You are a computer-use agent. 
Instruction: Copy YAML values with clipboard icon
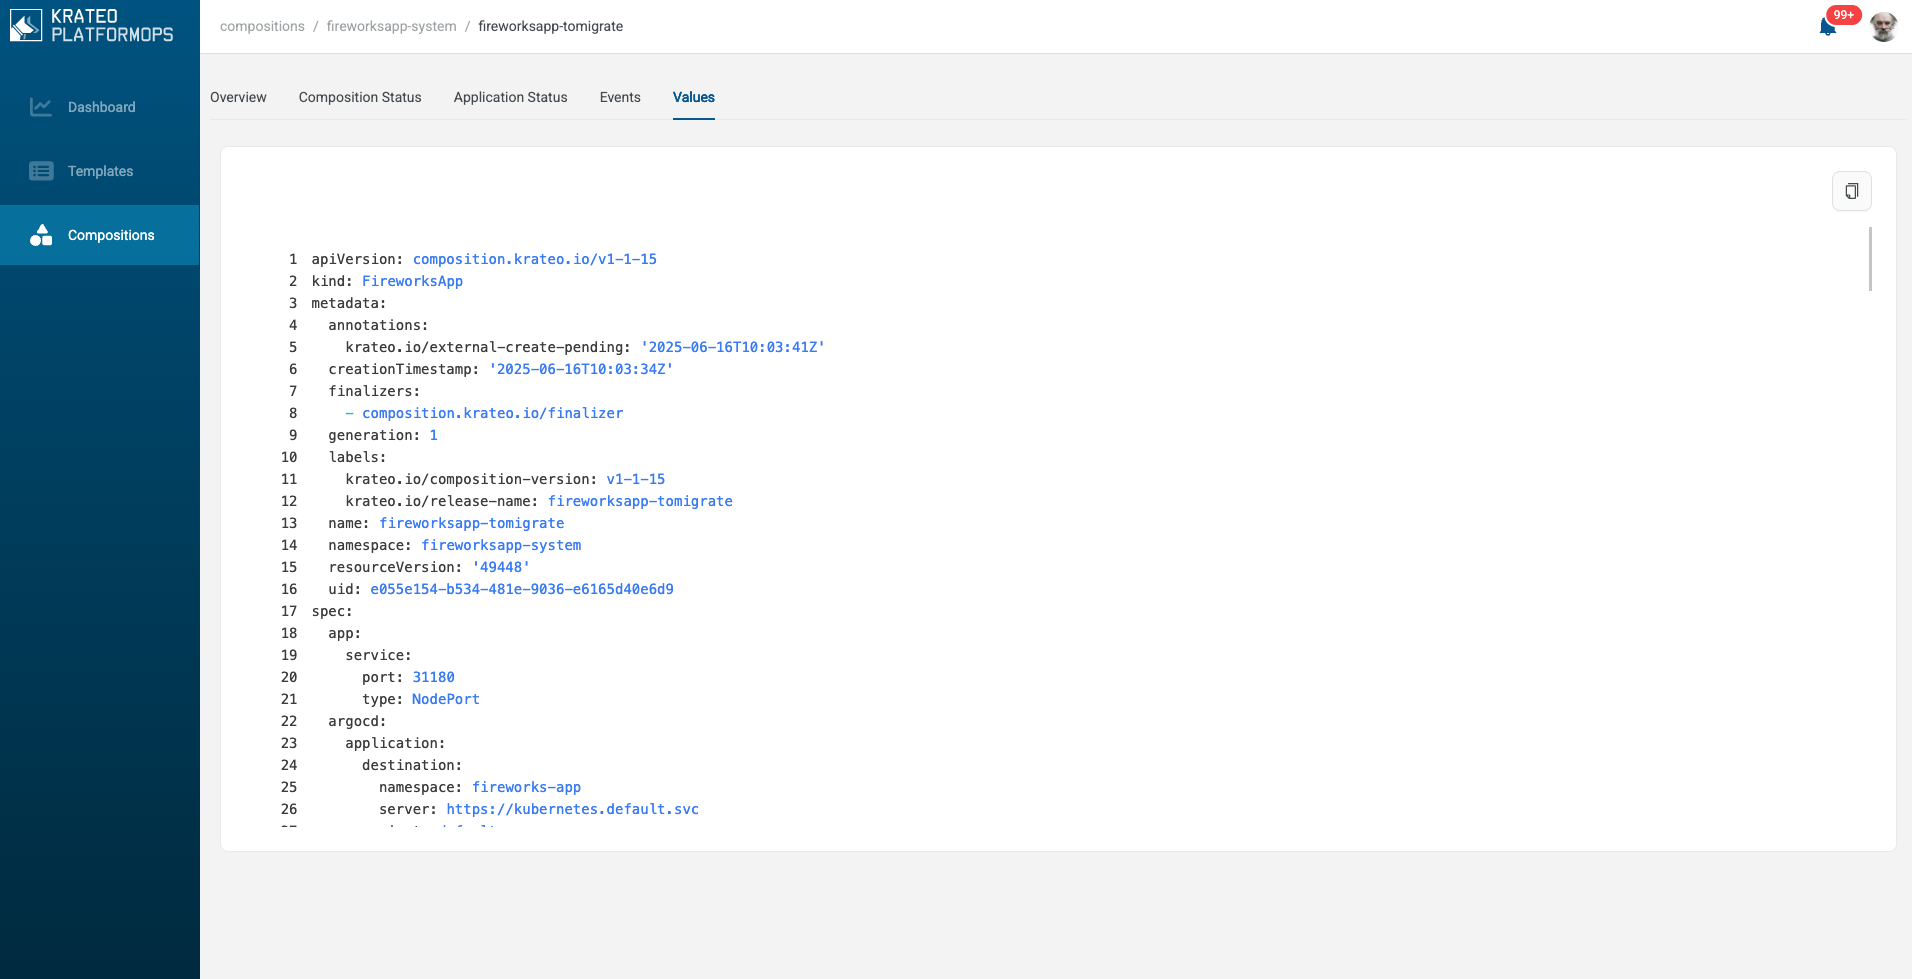[1851, 191]
